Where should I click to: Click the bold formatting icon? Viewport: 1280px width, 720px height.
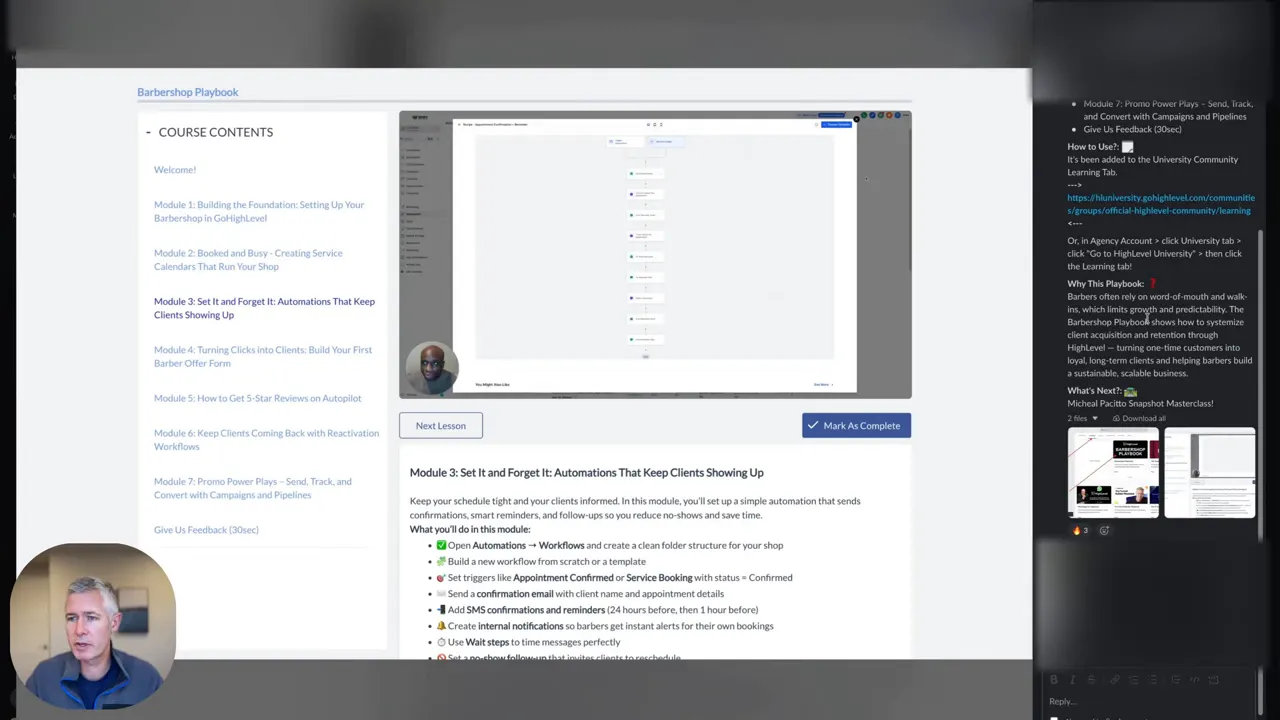[x=1054, y=680]
